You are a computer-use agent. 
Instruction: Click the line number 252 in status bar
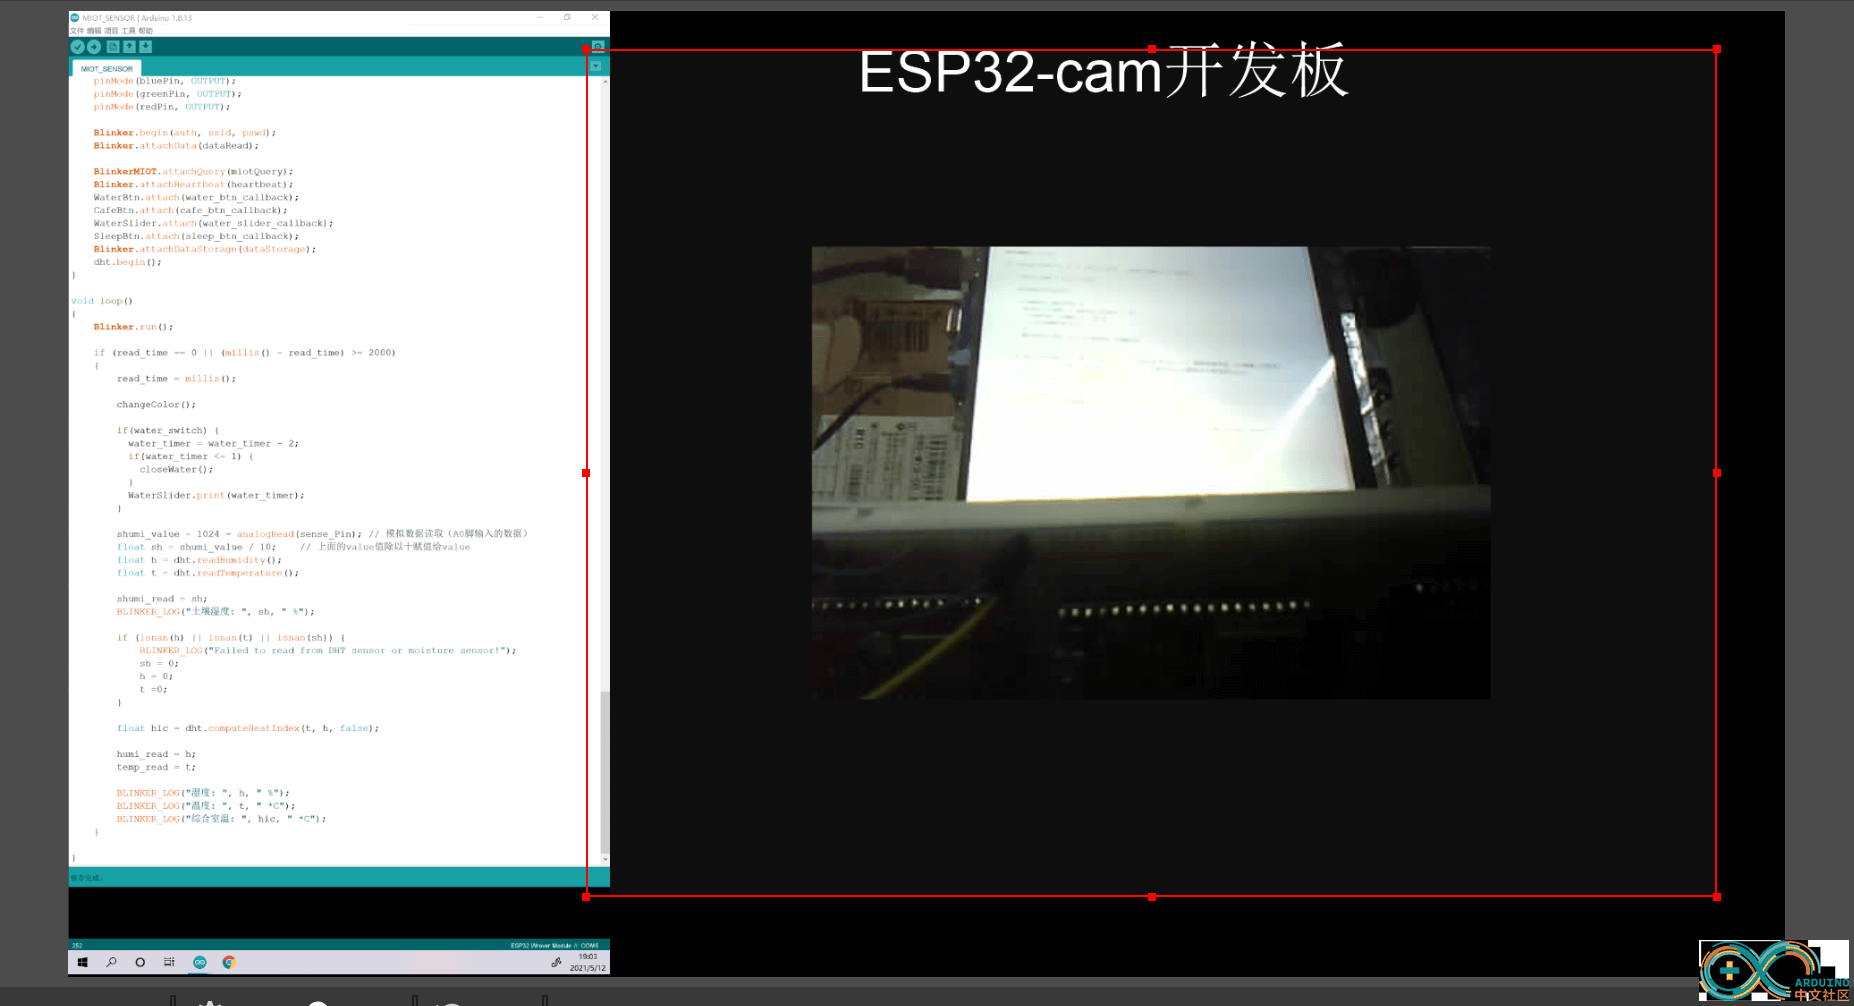tap(77, 945)
